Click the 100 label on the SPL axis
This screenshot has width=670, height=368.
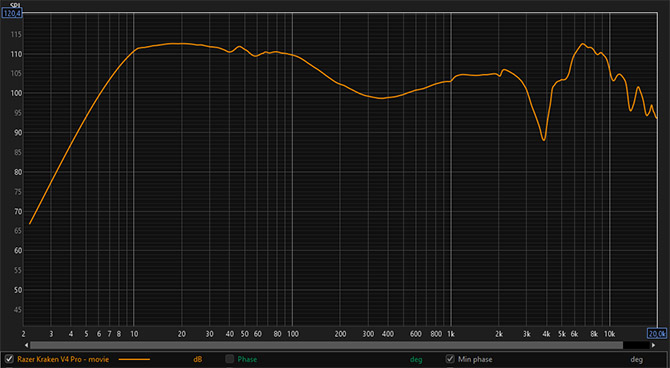[x=17, y=93]
